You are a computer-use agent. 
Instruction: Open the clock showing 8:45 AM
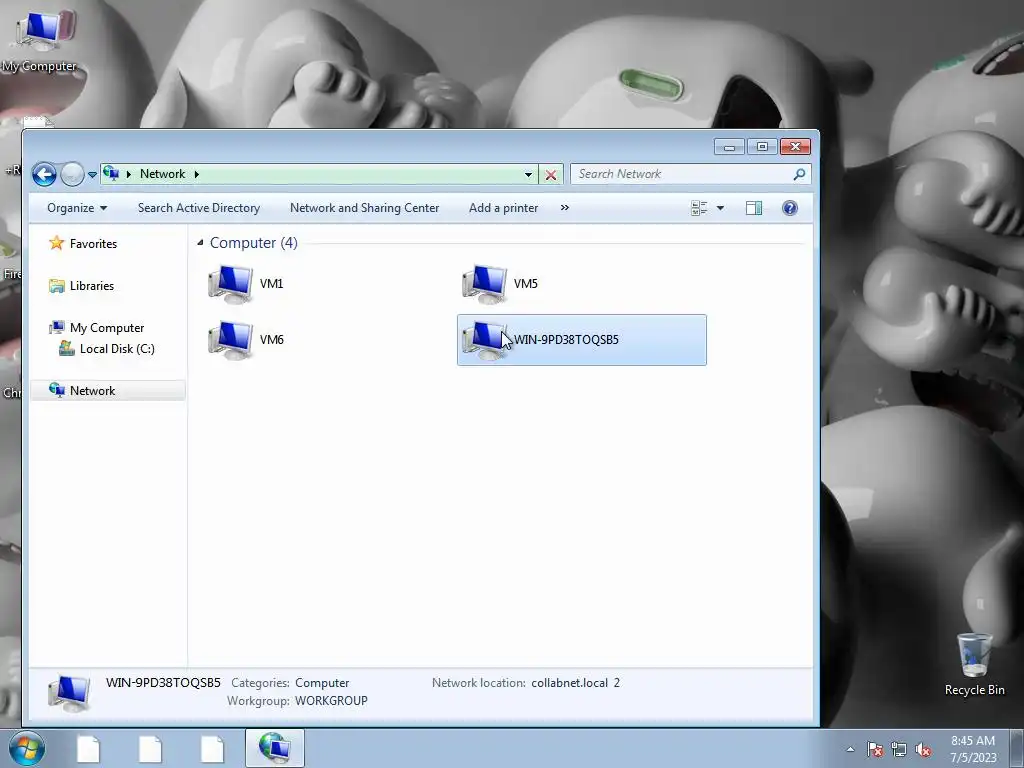pyautogui.click(x=973, y=749)
